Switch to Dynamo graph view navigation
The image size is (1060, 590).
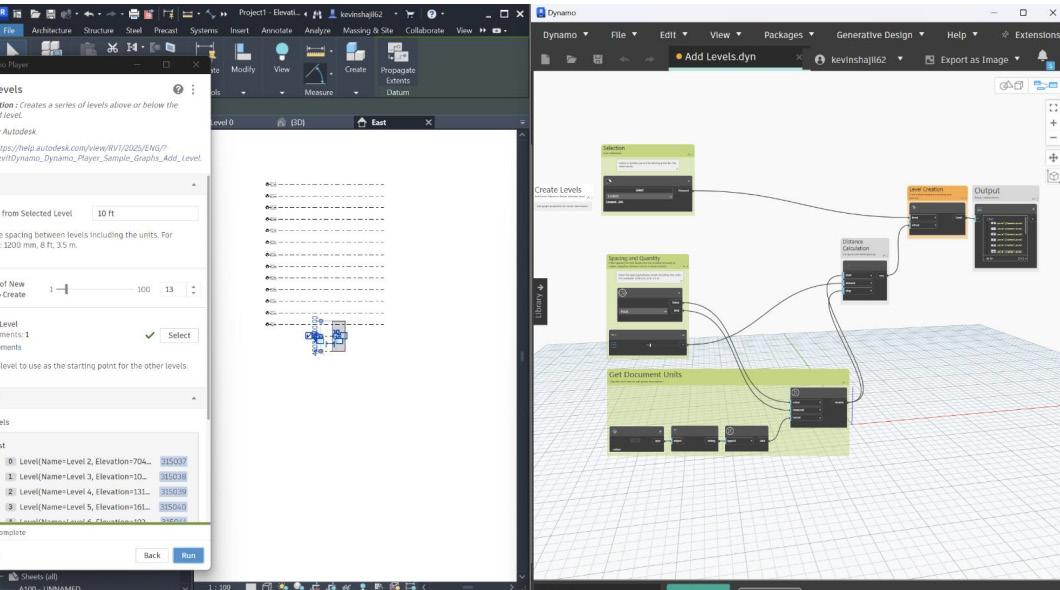point(1045,85)
